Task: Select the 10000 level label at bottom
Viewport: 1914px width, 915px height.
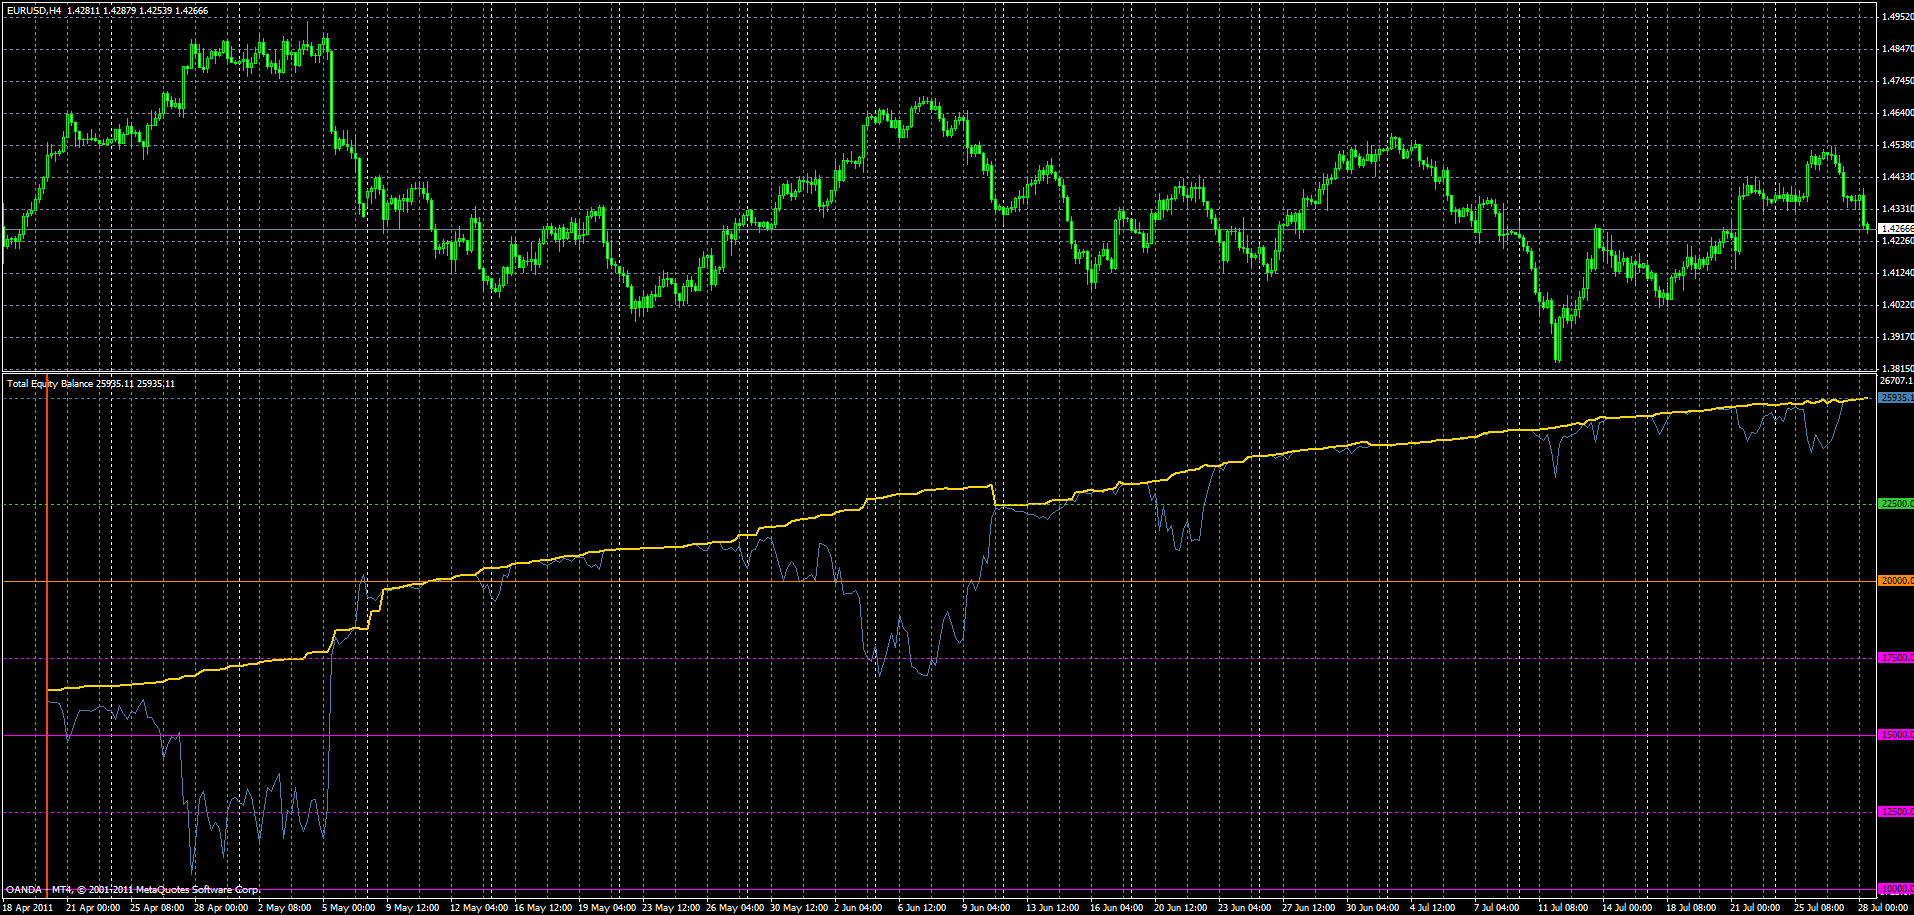Action: coord(1896,889)
